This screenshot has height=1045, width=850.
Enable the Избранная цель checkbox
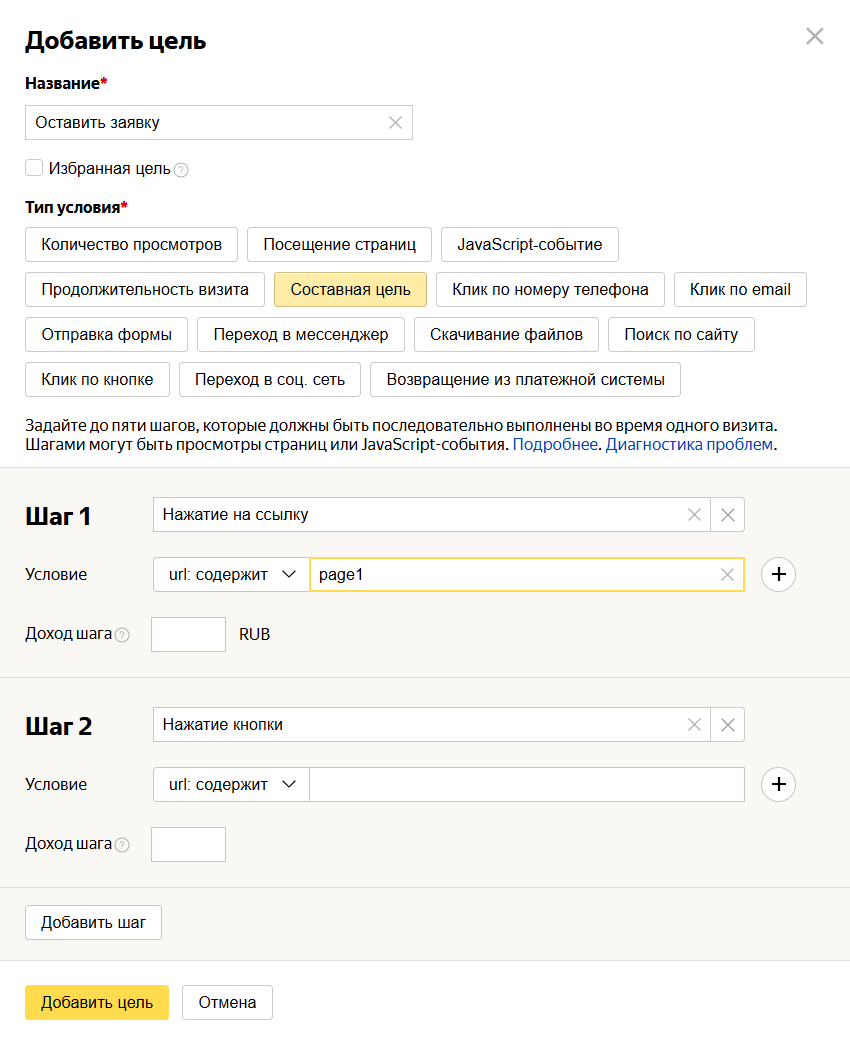coord(34,168)
